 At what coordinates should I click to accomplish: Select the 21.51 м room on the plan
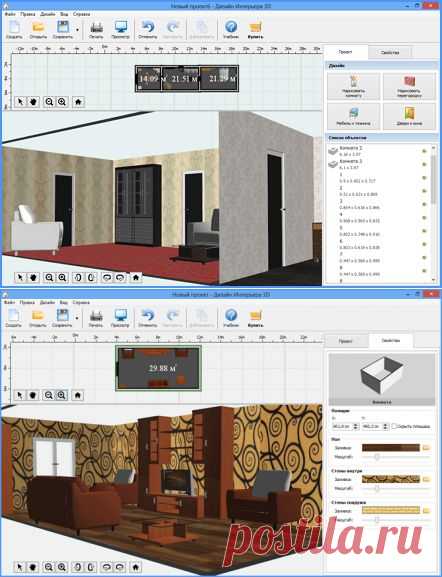[x=181, y=78]
